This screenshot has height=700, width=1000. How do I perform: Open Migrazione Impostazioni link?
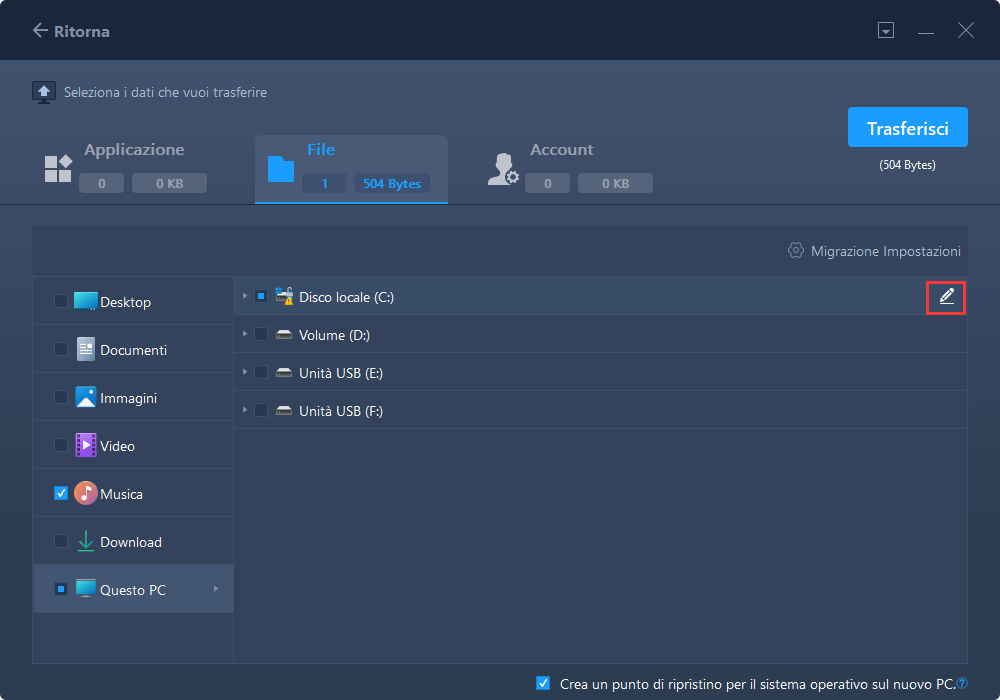click(885, 251)
